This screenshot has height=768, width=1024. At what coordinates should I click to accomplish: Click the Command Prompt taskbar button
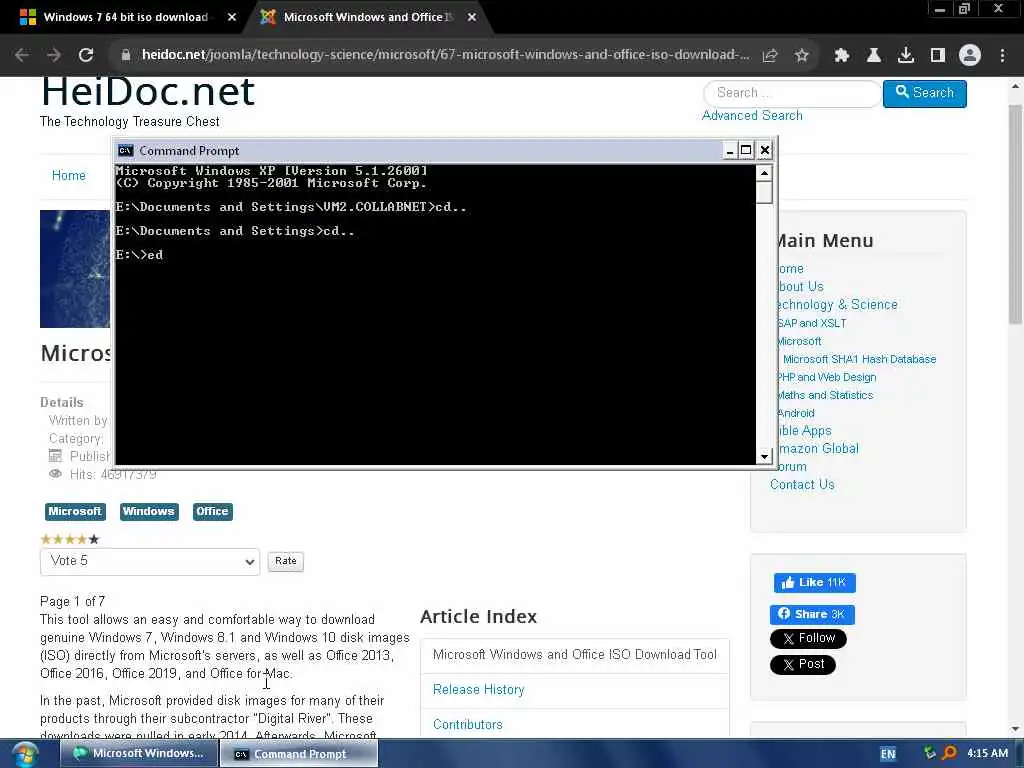[x=299, y=754]
